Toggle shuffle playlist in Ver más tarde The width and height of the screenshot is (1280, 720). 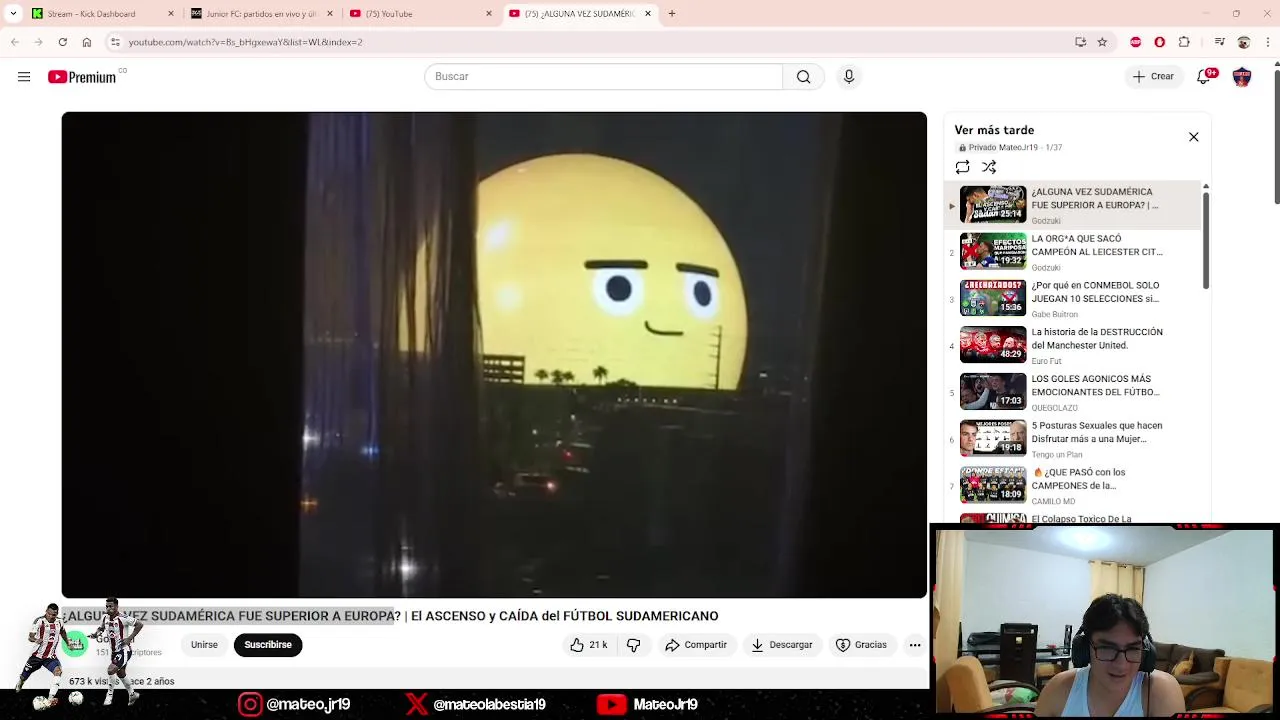click(x=989, y=167)
